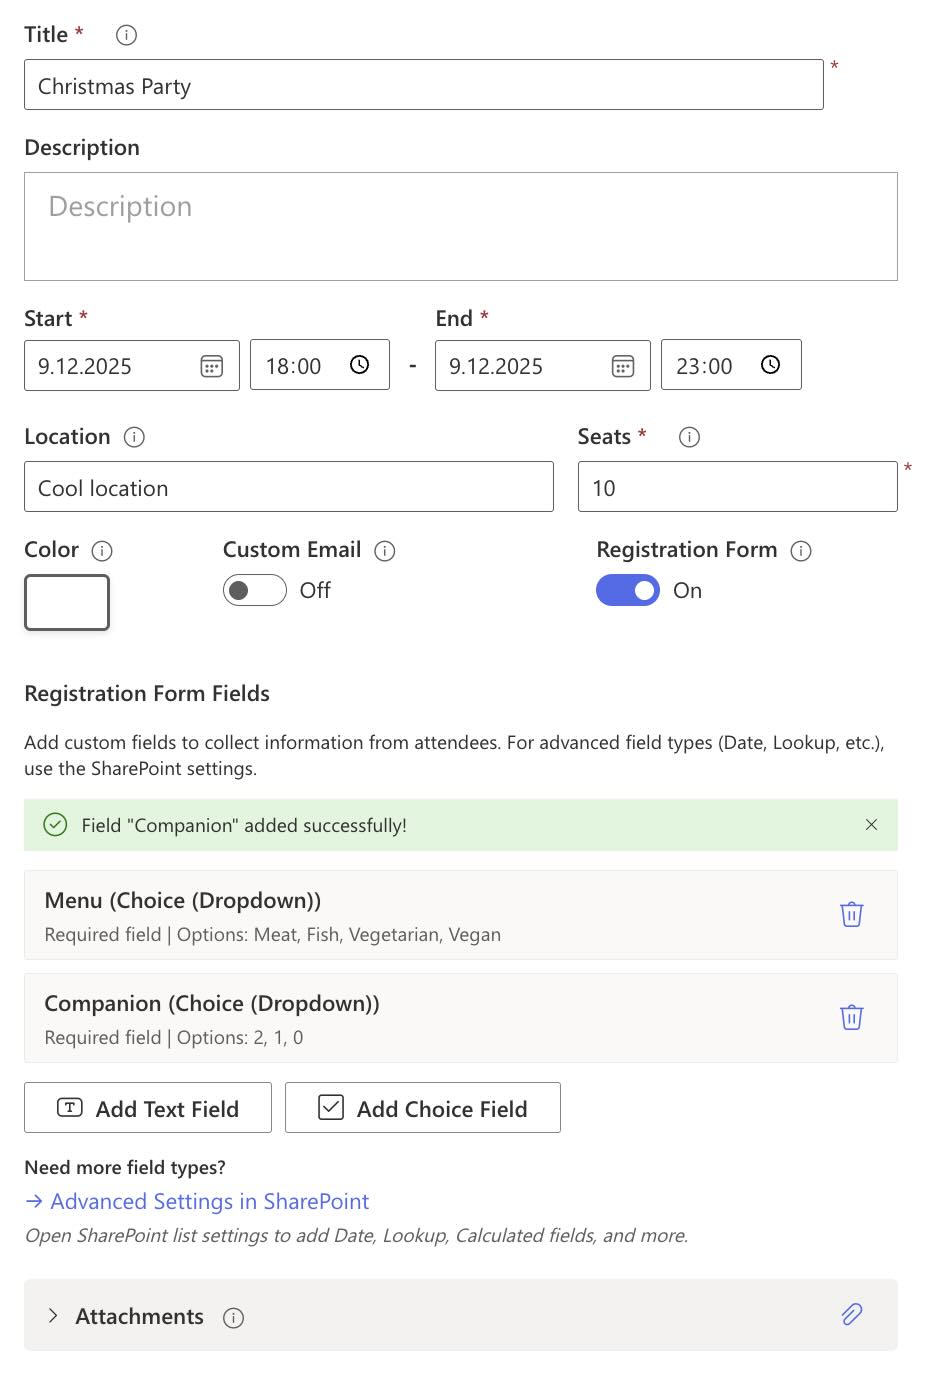The image size is (934, 1384).
Task: Delete the Companion field with the trash icon
Action: point(851,1017)
